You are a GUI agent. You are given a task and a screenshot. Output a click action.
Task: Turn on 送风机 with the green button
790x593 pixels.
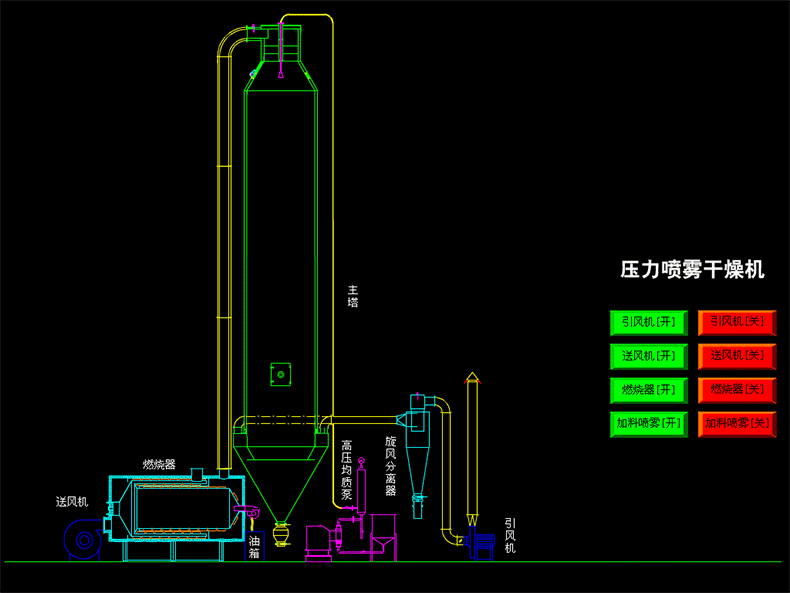pos(649,355)
